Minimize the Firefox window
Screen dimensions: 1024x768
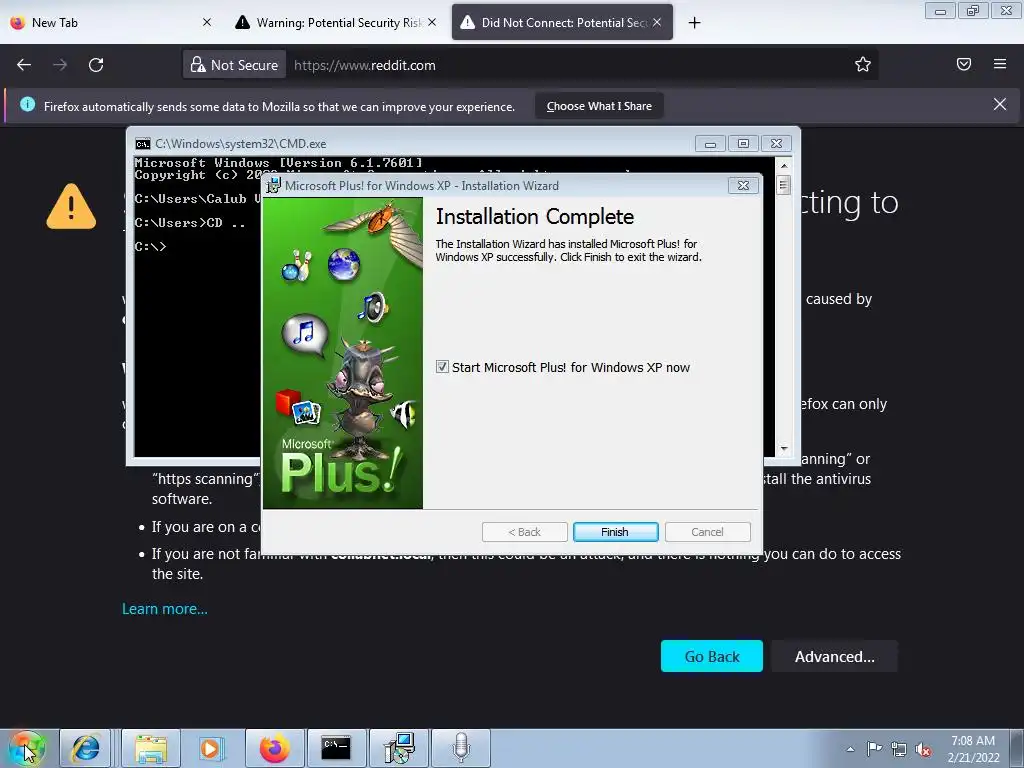coord(940,11)
